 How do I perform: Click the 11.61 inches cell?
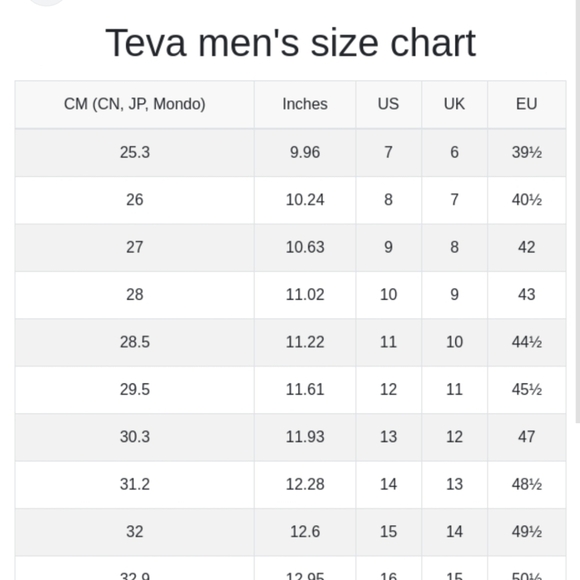pos(305,390)
